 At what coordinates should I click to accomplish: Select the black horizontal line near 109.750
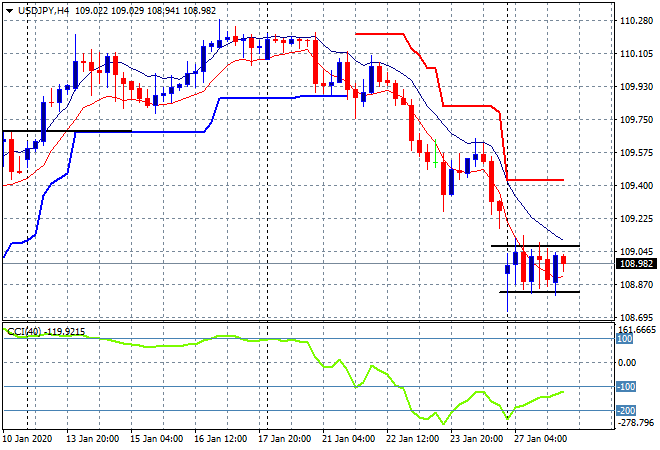coord(67,131)
